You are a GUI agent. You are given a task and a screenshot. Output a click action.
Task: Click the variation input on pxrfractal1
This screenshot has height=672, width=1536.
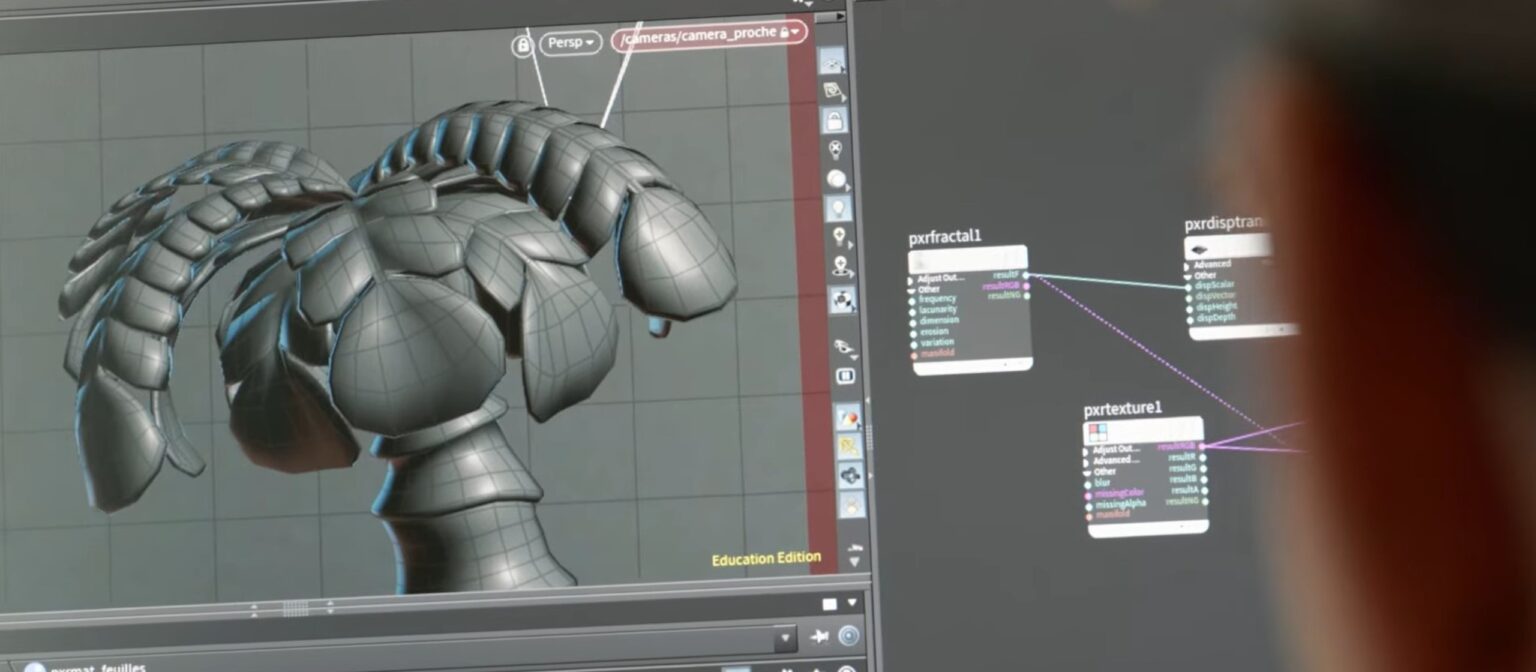913,343
